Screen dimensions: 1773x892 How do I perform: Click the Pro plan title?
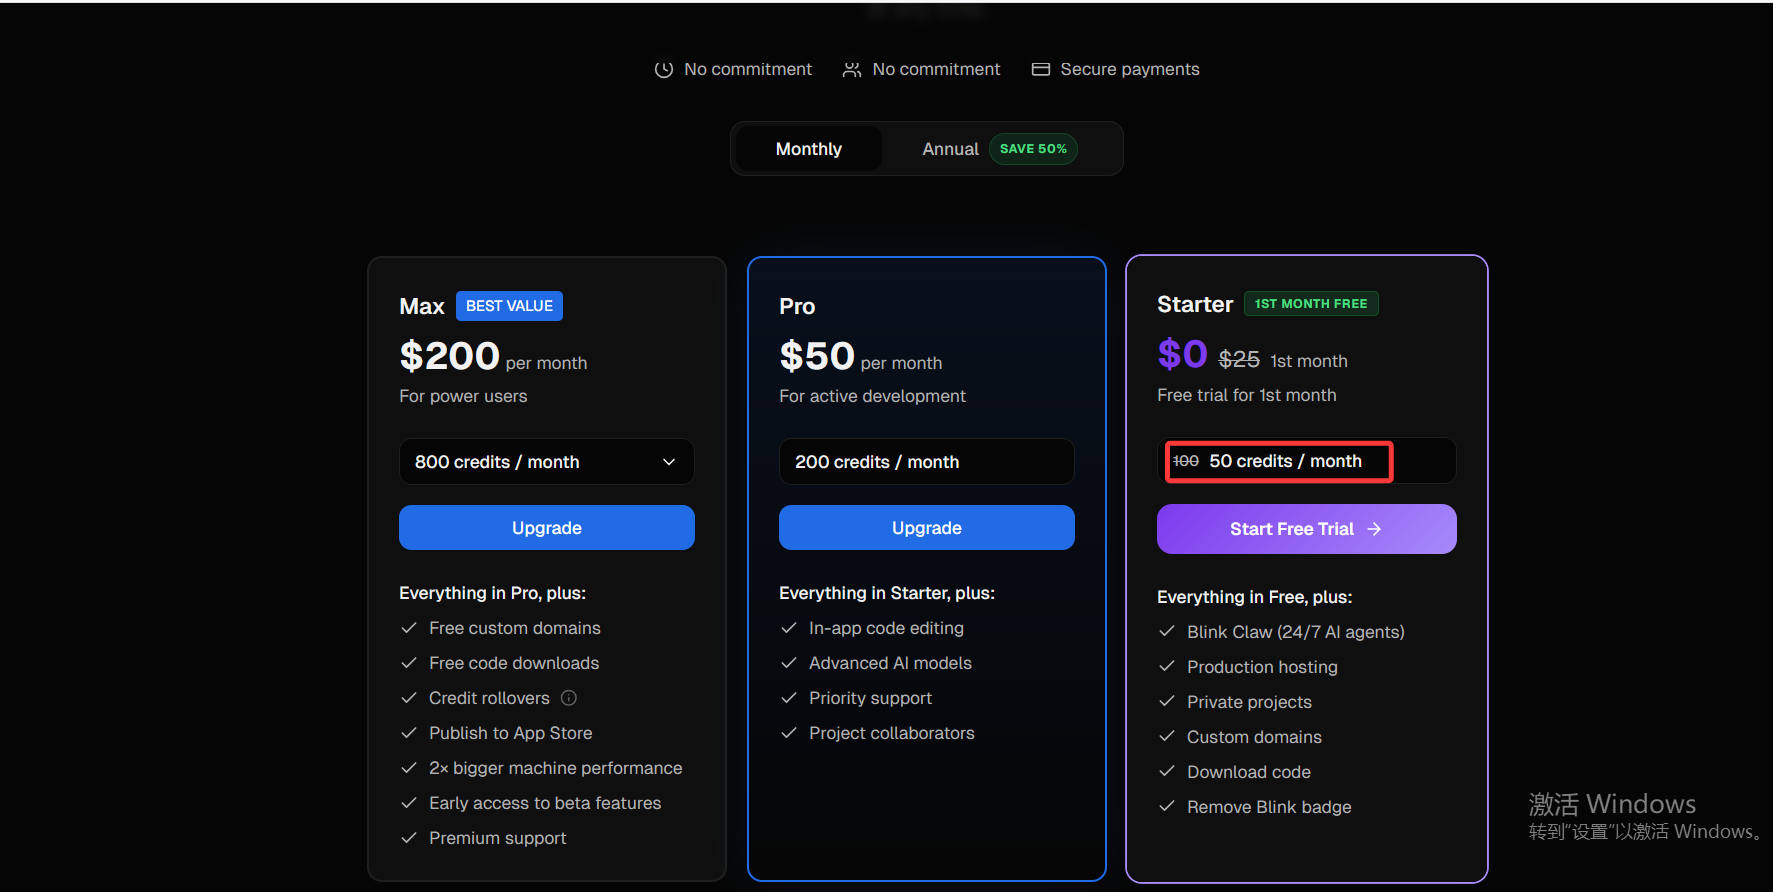coord(797,306)
